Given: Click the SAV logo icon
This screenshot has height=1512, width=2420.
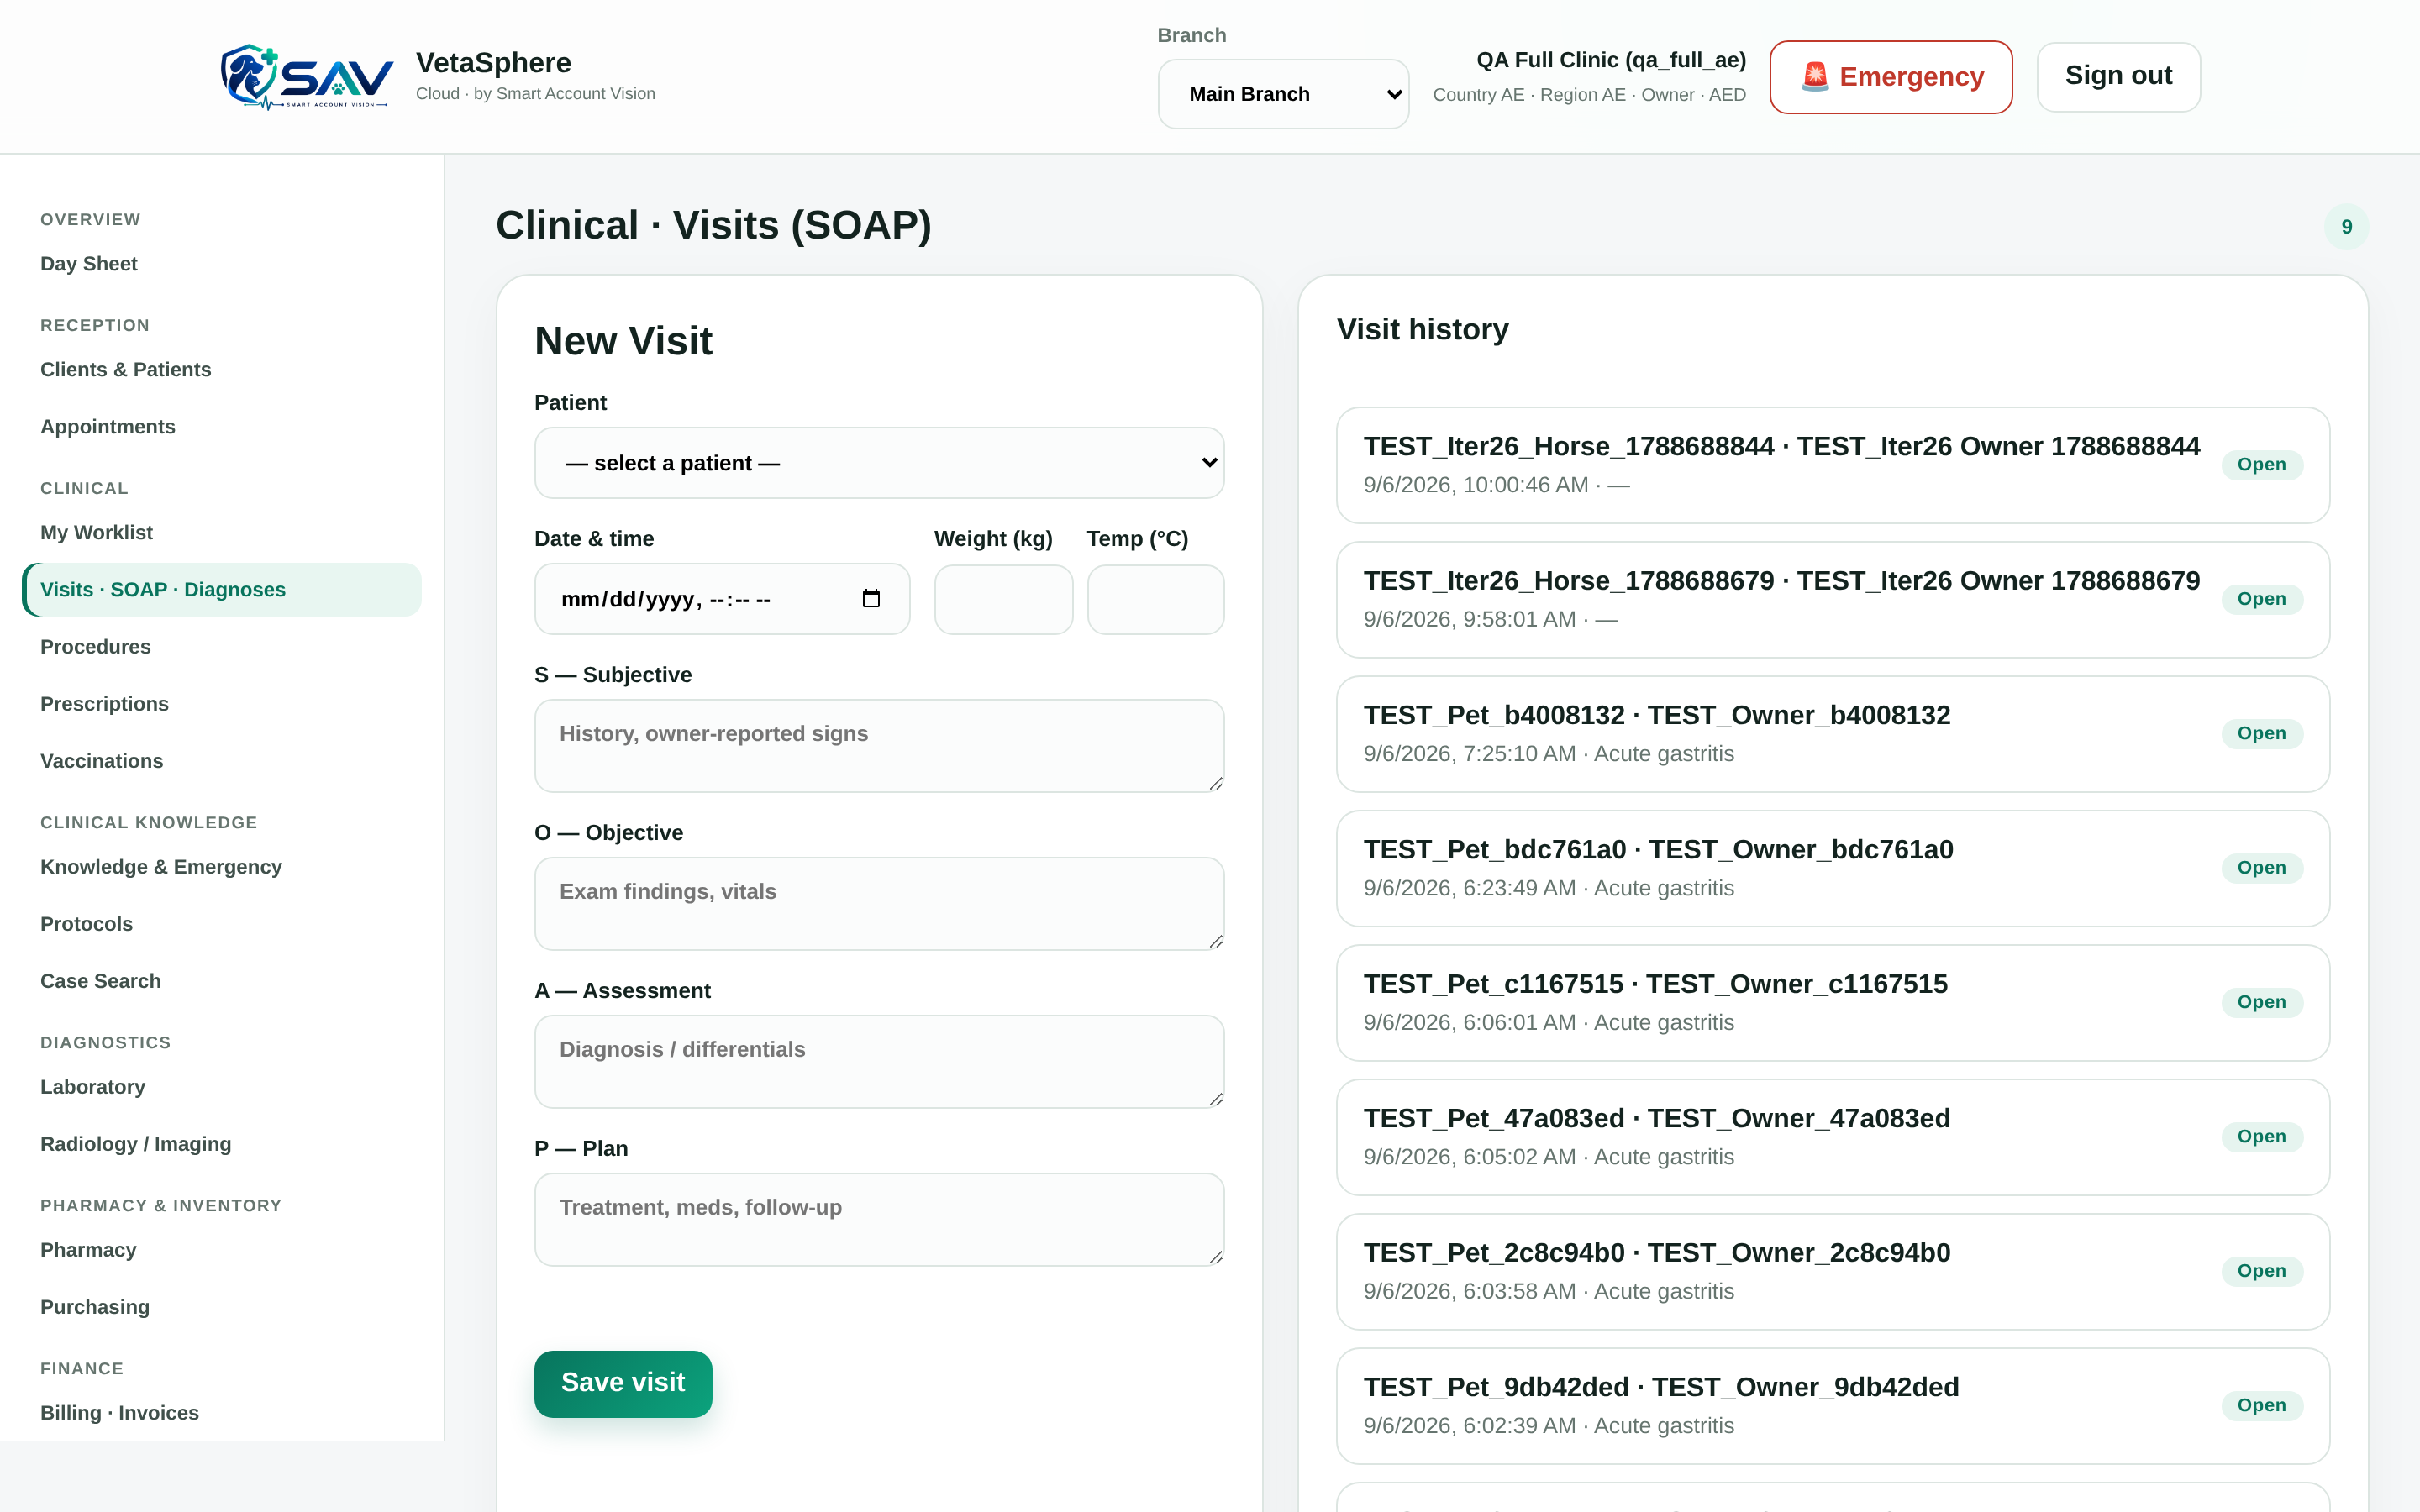Looking at the screenshot, I should pyautogui.click(x=307, y=77).
